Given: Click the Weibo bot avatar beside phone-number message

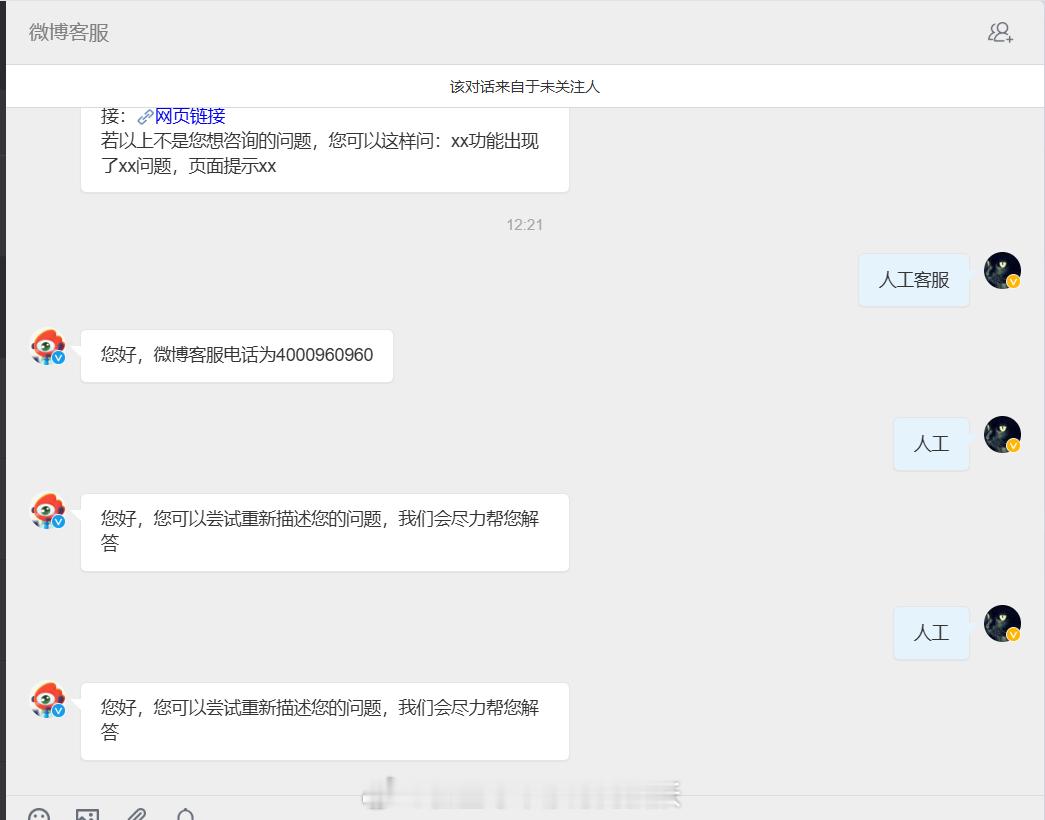Looking at the screenshot, I should coord(48,347).
